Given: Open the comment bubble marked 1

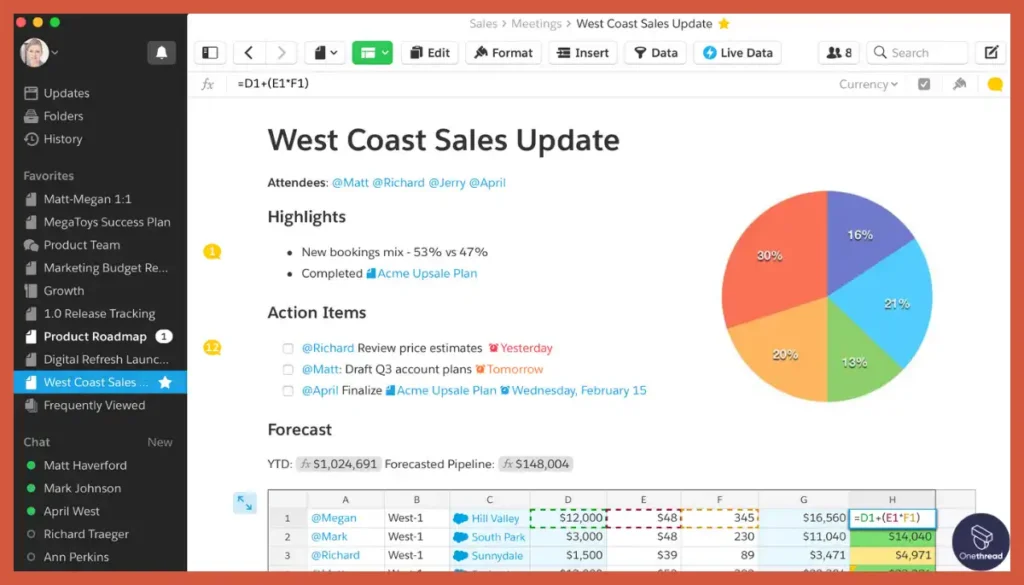Looking at the screenshot, I should (212, 251).
